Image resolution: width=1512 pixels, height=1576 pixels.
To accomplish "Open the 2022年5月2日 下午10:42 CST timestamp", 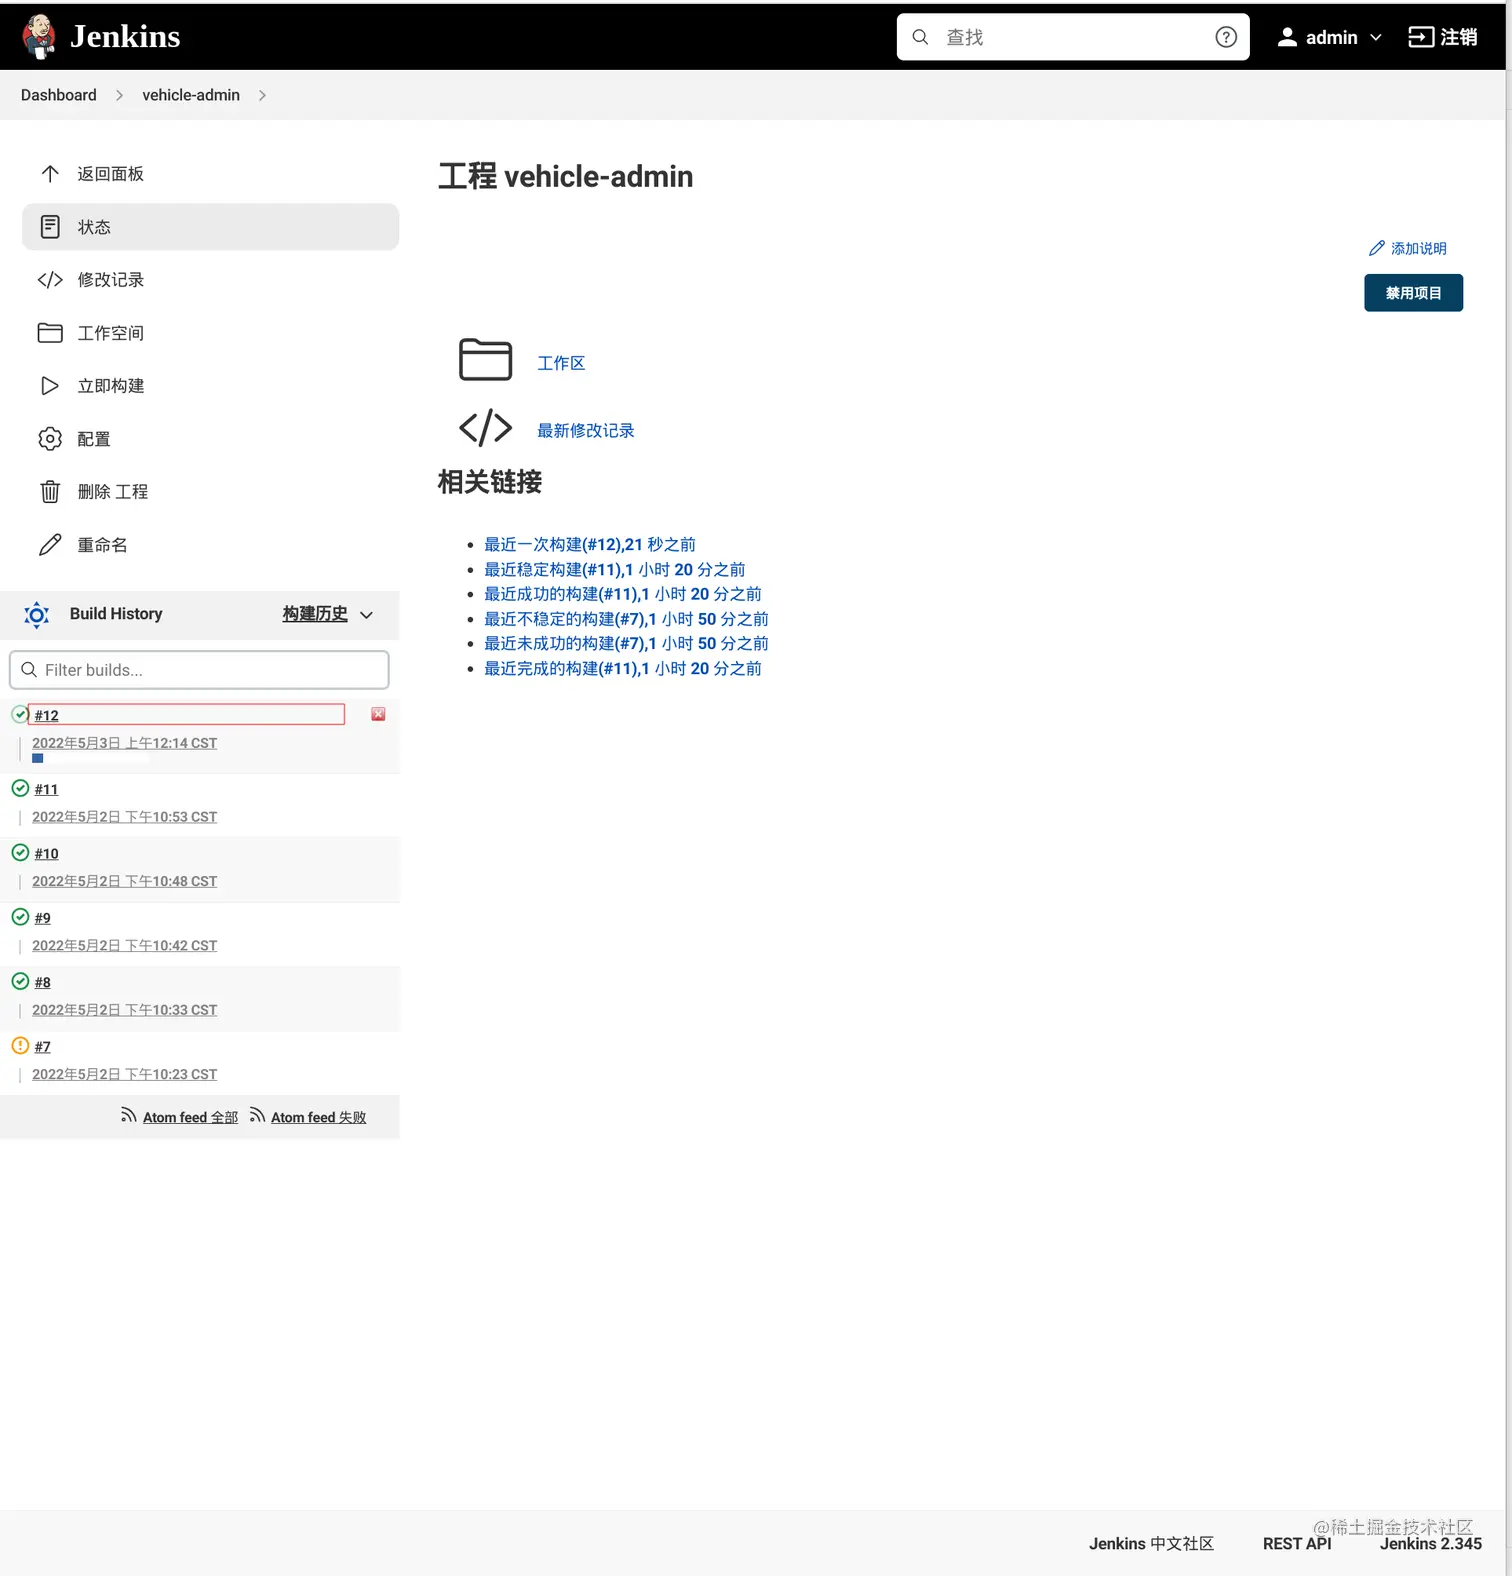I will click(x=124, y=946).
